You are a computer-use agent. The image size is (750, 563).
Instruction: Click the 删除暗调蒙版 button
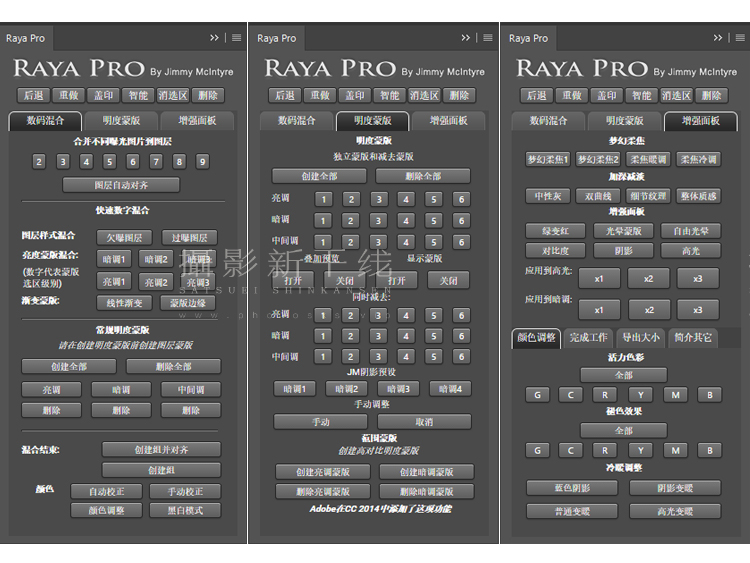tap(427, 491)
